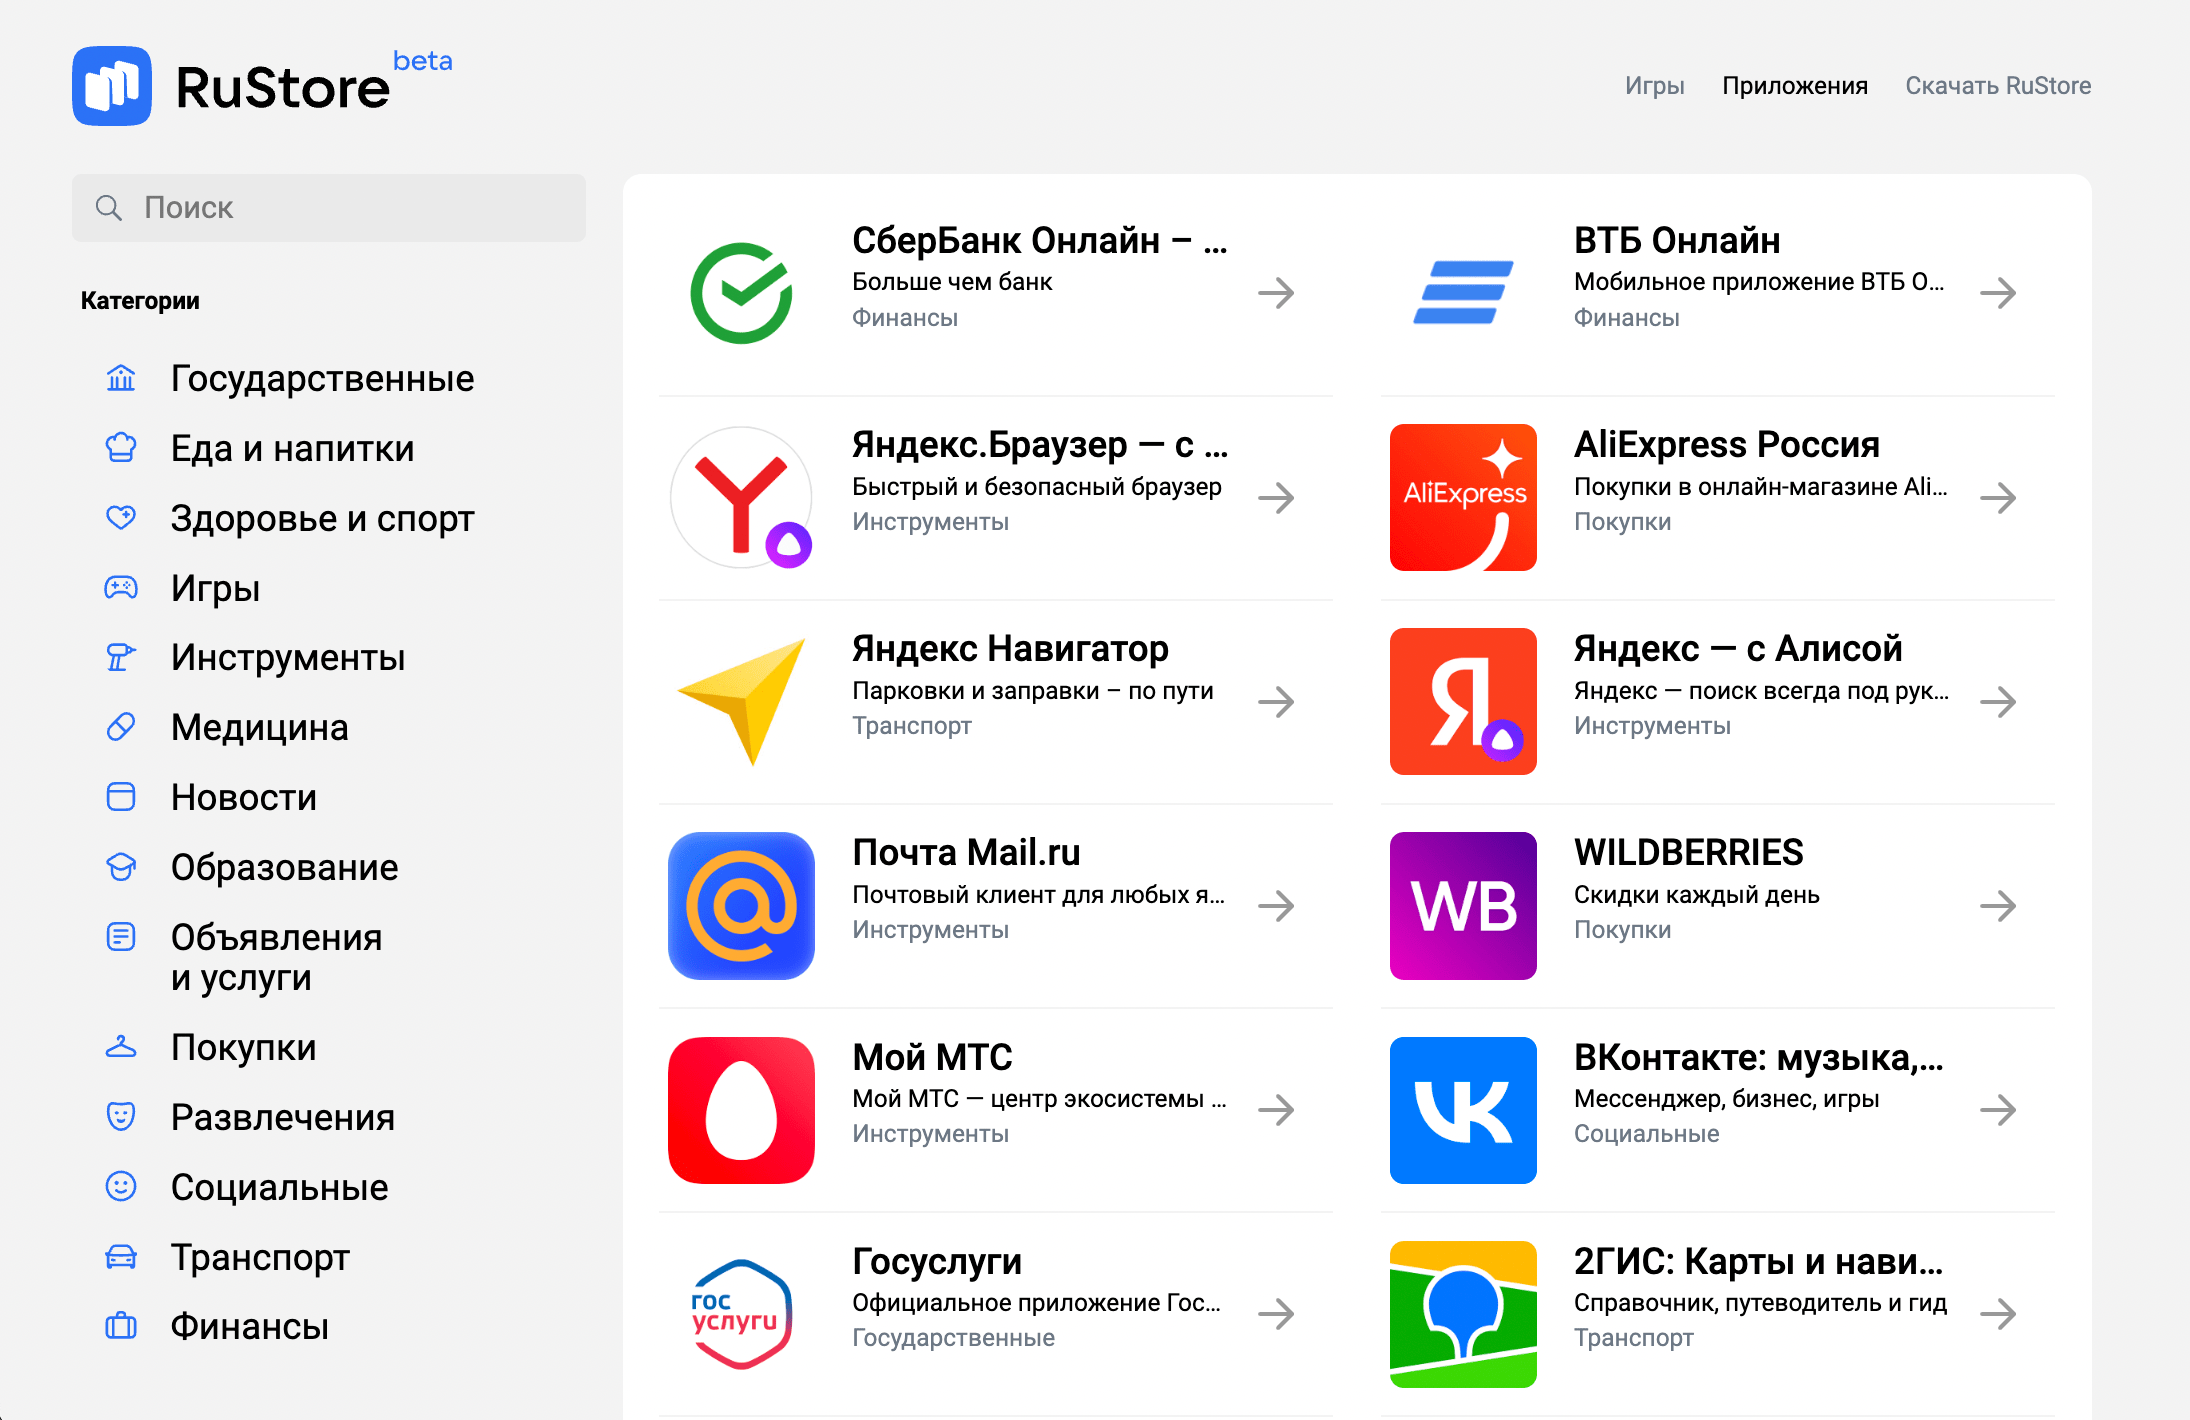Viewport: 2190px width, 1420px height.
Task: Click 'Мессенджер, бизнес, игры' description
Action: tap(1726, 1099)
